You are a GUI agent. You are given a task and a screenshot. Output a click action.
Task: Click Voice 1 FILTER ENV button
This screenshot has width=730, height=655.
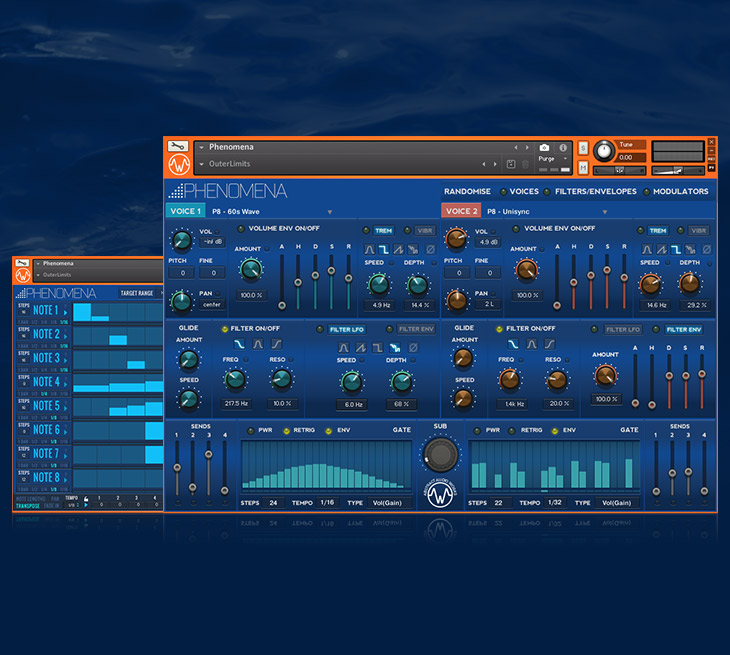(416, 329)
